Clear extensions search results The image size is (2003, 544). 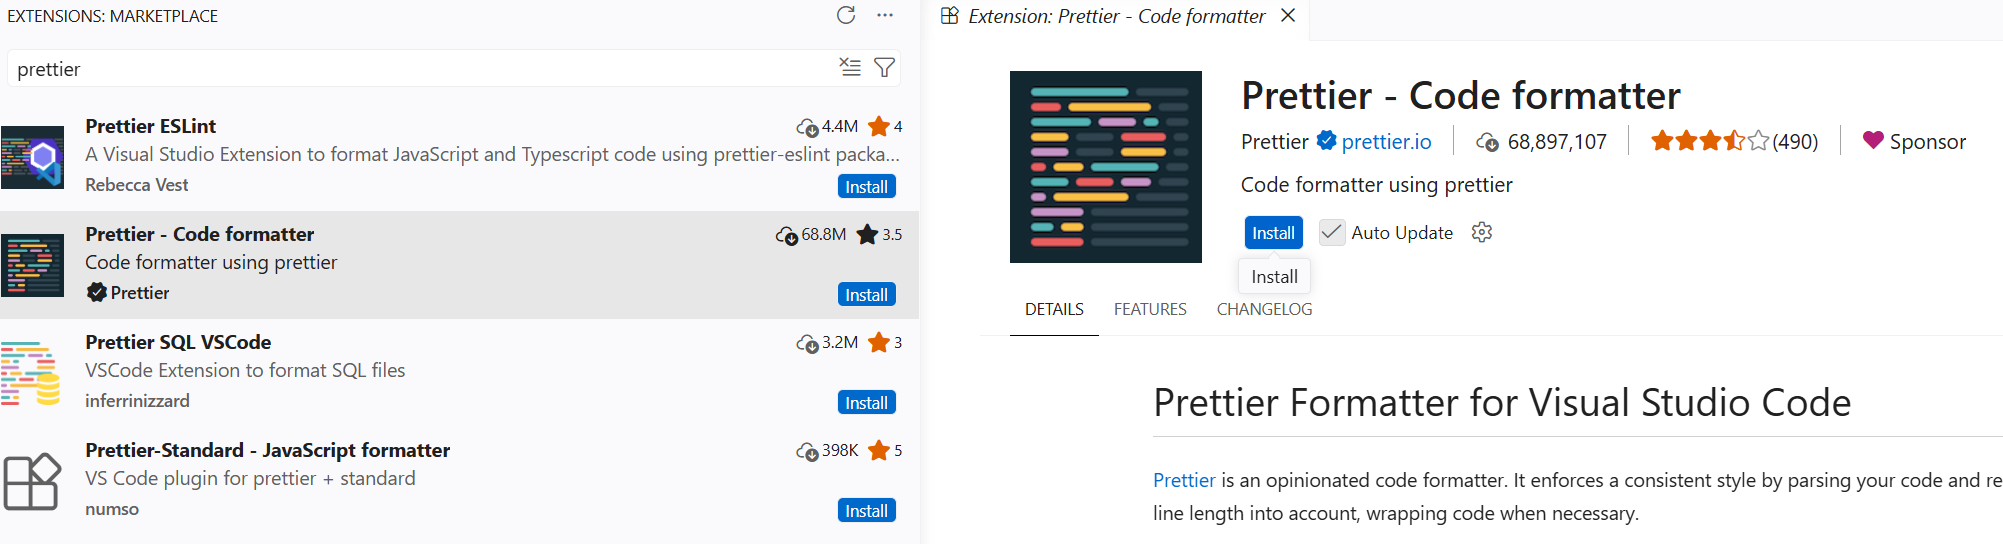point(850,67)
